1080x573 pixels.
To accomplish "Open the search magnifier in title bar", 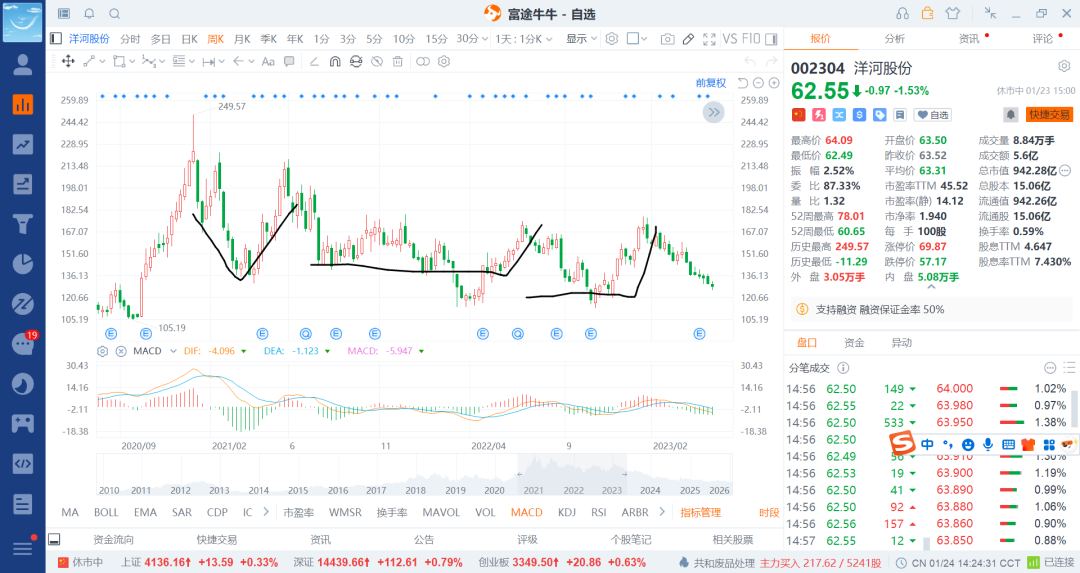I will pos(115,14).
